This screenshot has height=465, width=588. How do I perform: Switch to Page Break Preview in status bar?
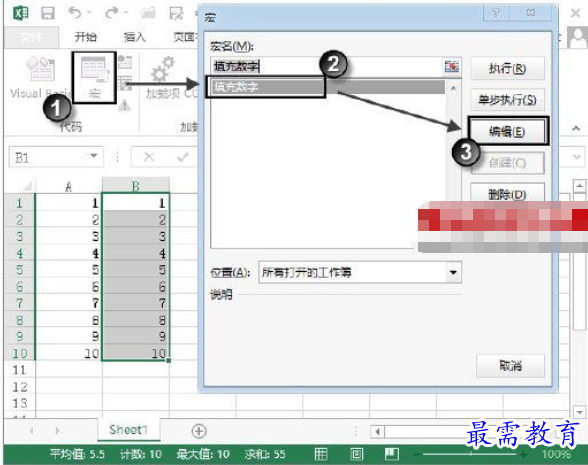pyautogui.click(x=392, y=454)
